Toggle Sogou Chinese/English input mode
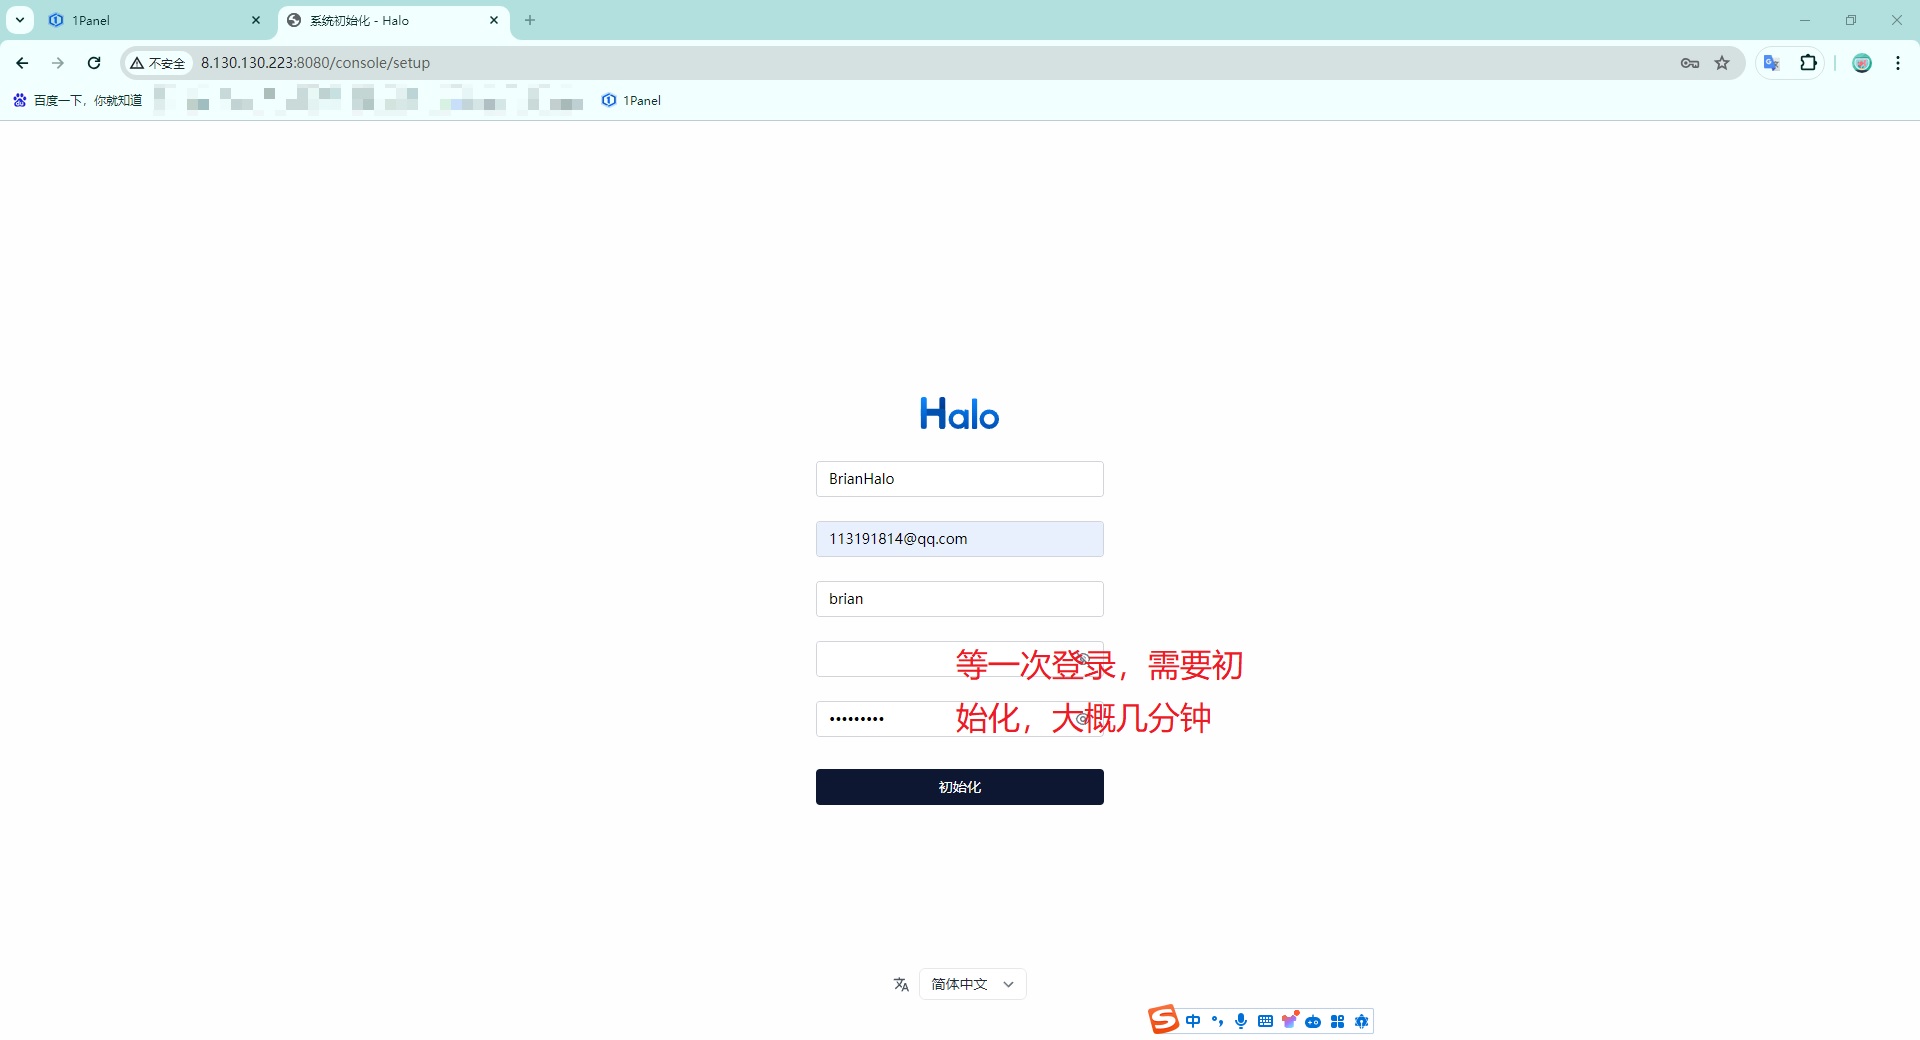Screen dimensions: 1920x1040 click(x=1193, y=1021)
